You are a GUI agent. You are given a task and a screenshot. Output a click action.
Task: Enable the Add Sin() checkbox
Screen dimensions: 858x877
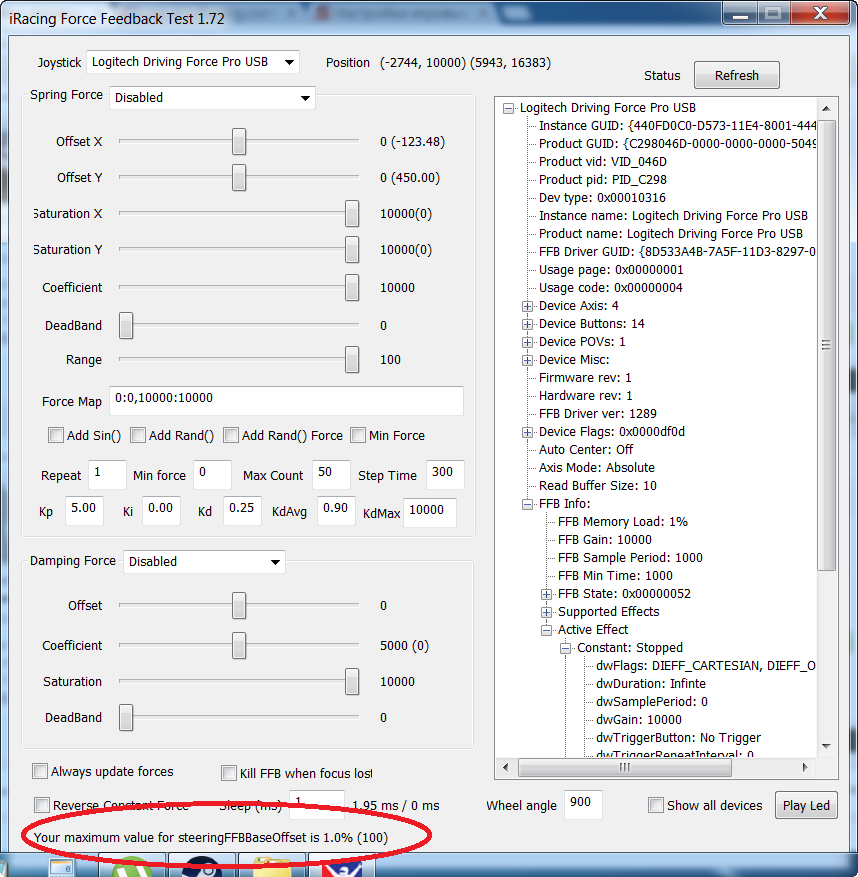point(56,435)
